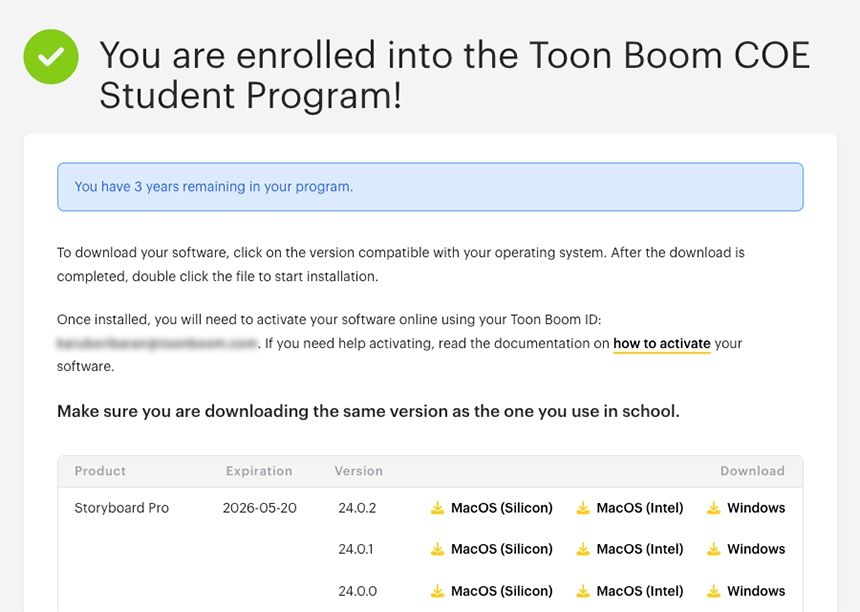This screenshot has height=612, width=860.
Task: Click download icon for 24.0.2 MacOS (Intel)
Action: point(583,508)
